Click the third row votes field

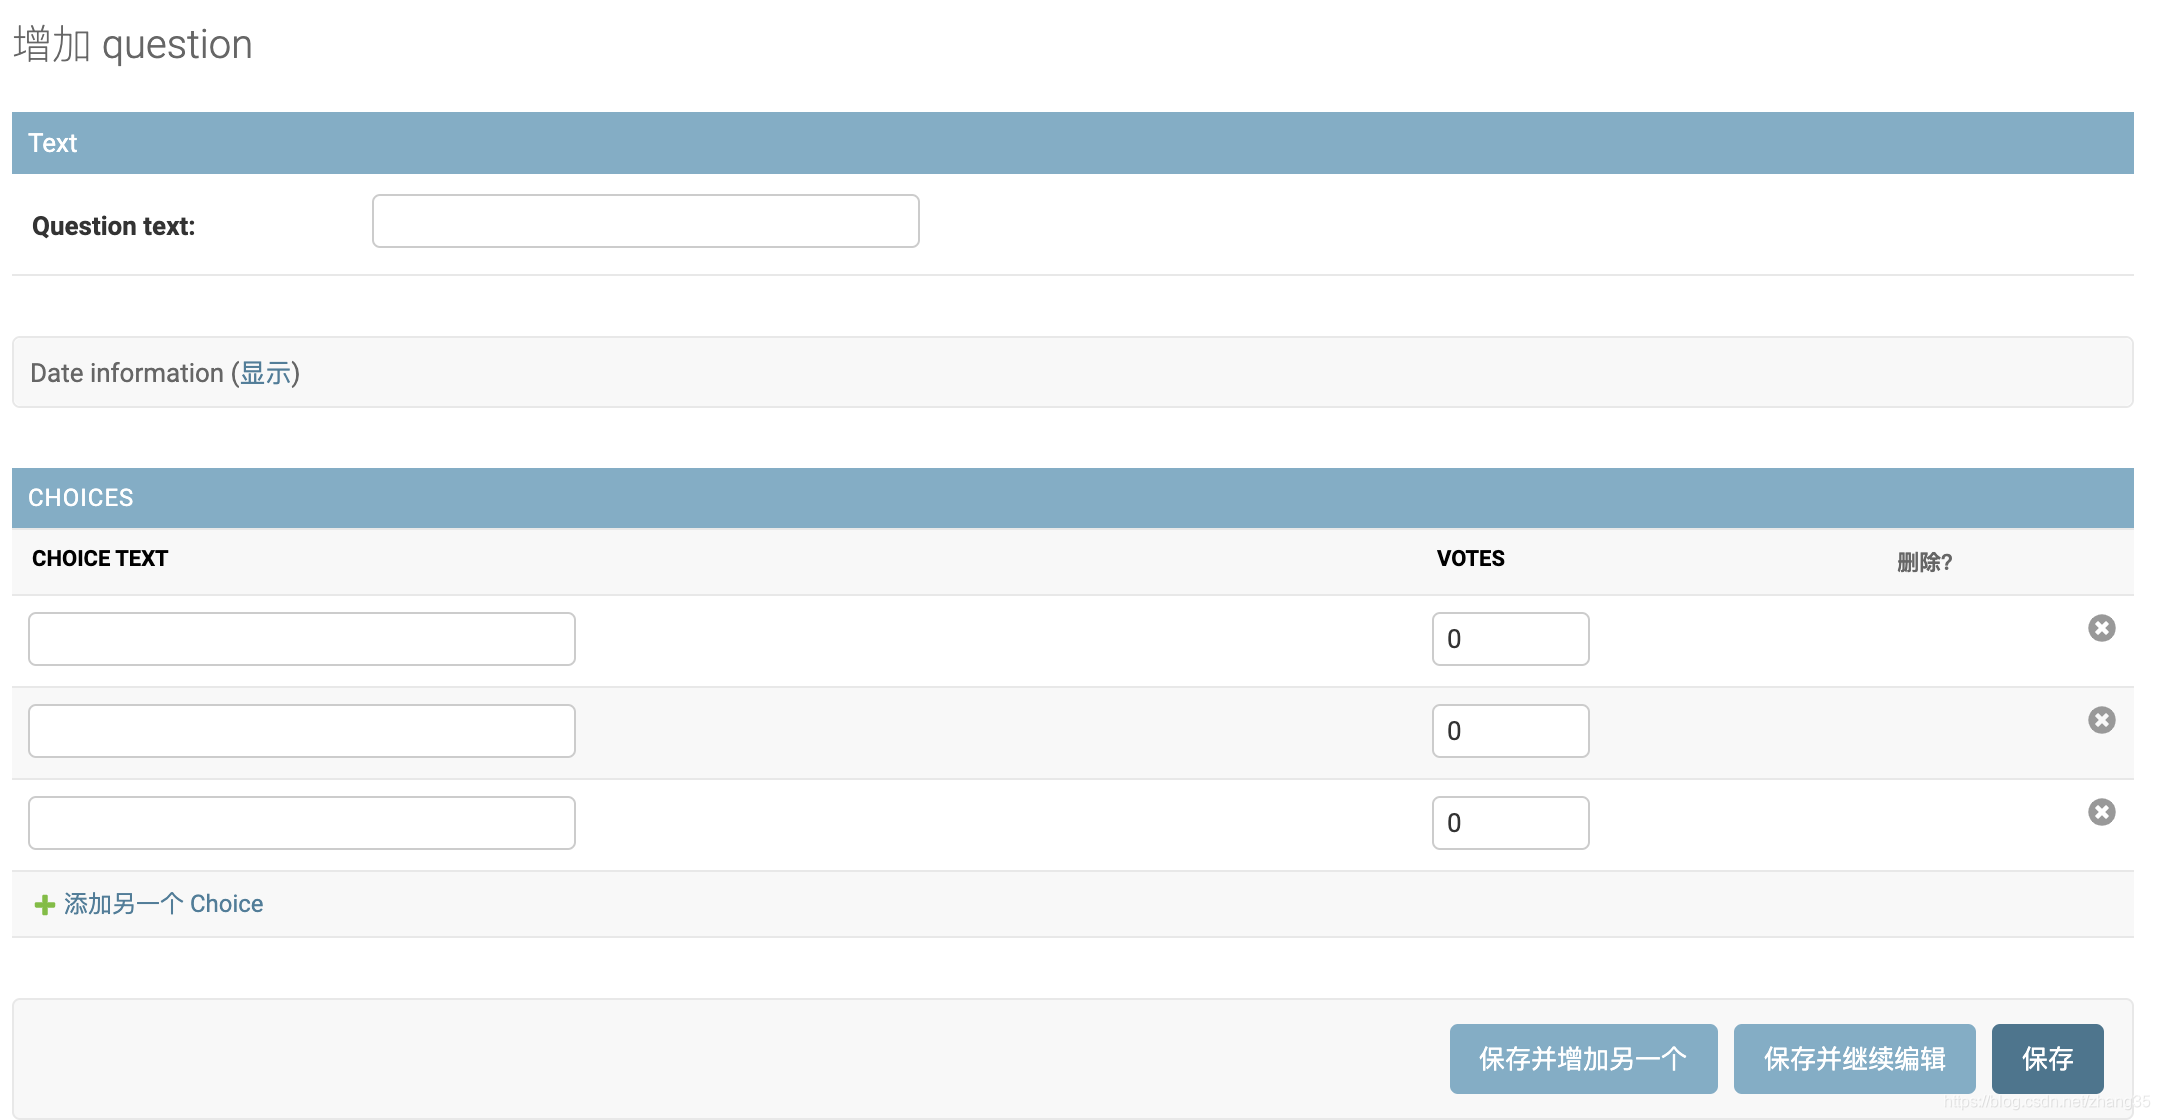click(x=1510, y=823)
